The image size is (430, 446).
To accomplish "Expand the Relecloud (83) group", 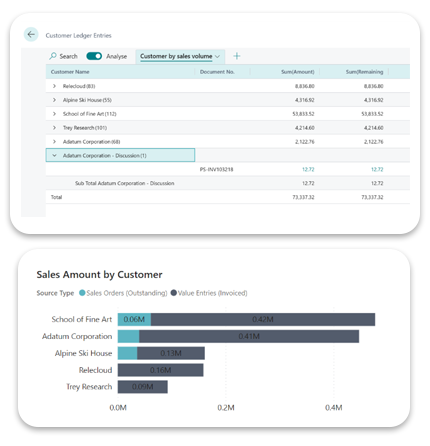I will (54, 86).
